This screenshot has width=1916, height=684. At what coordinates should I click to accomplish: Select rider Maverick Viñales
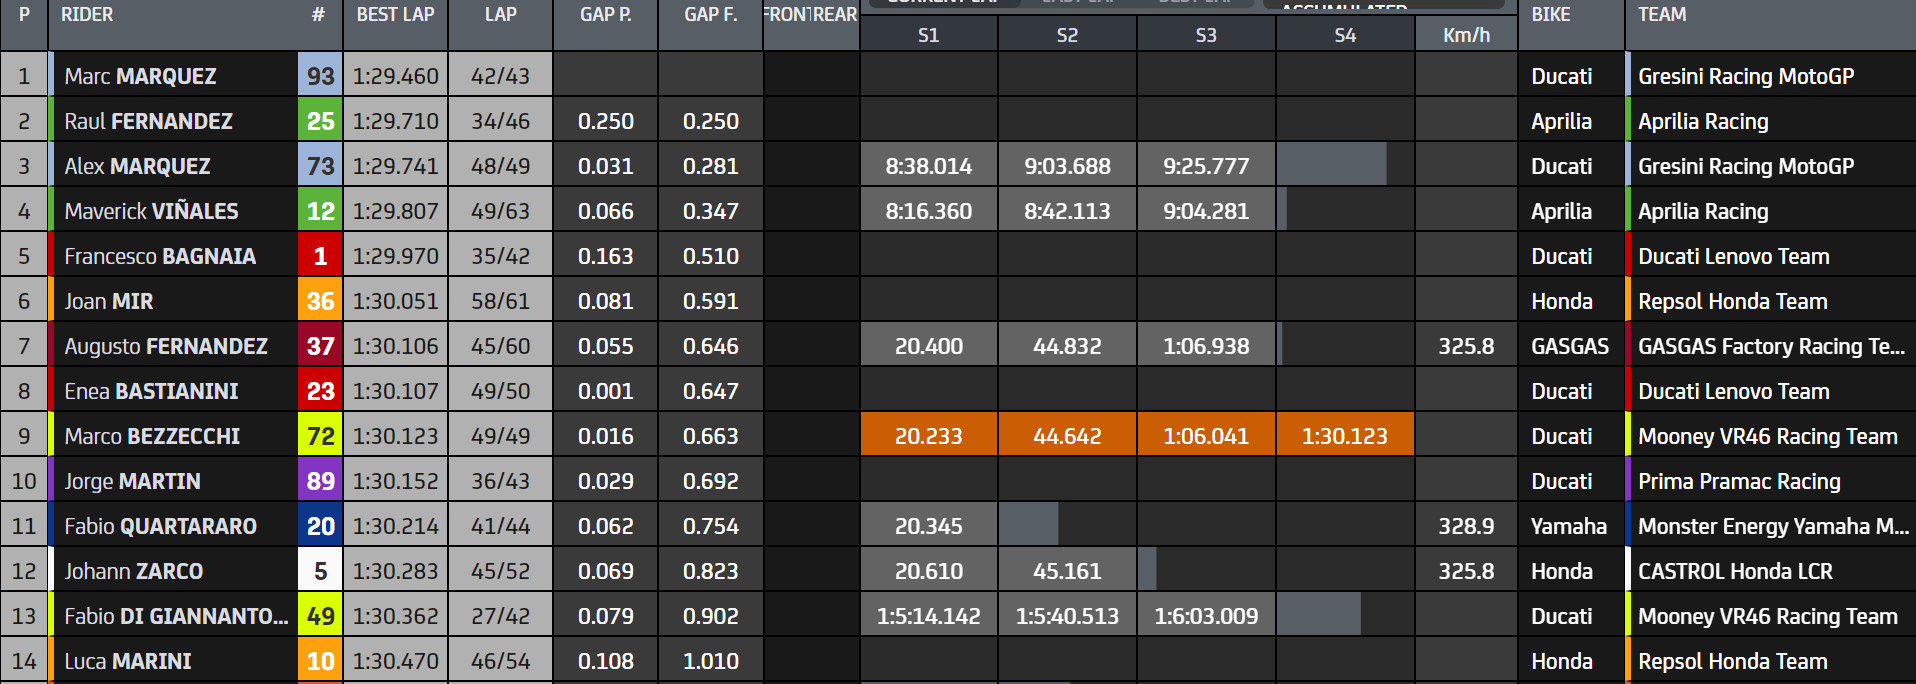[x=151, y=211]
